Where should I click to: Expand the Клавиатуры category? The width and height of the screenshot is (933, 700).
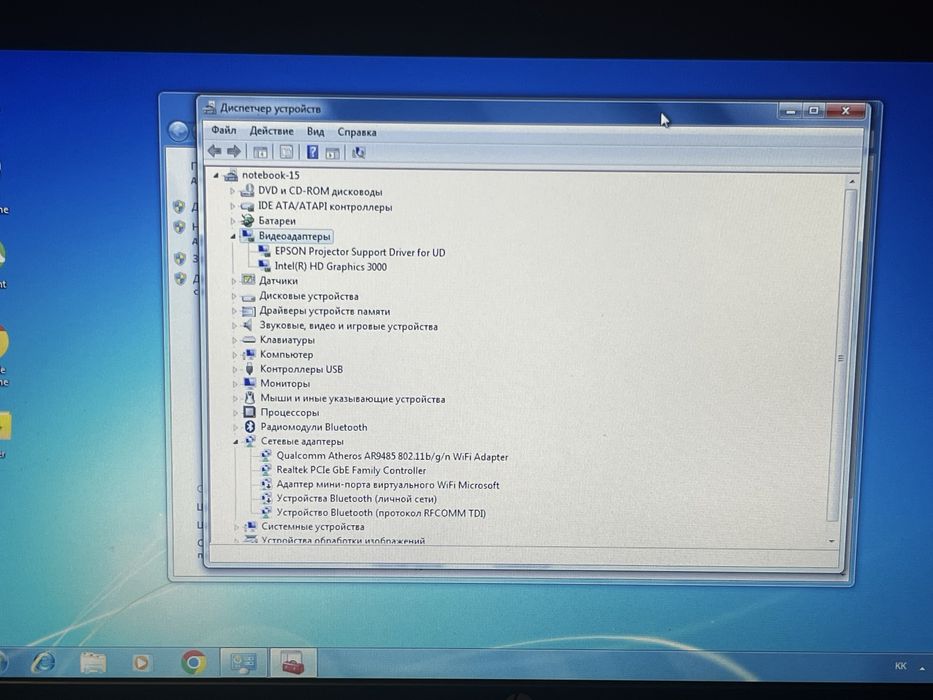tap(234, 340)
